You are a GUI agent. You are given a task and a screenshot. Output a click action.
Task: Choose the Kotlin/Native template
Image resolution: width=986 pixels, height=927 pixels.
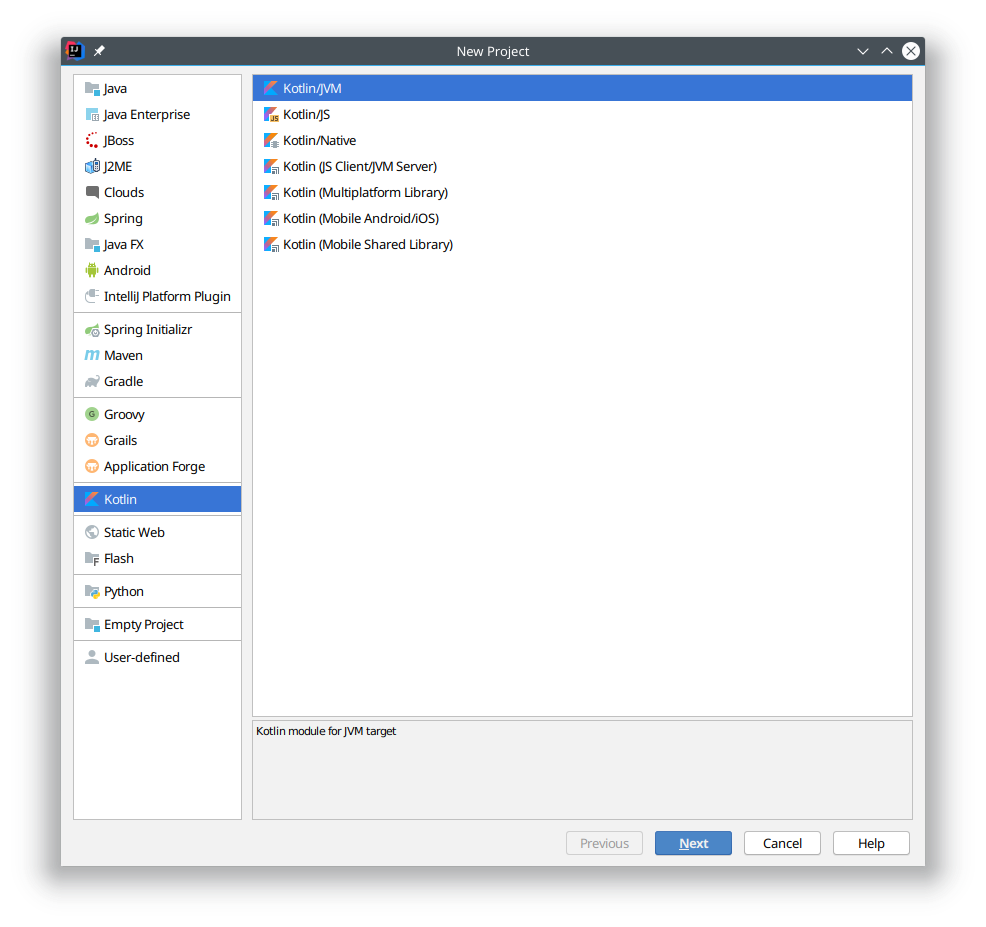(582, 140)
